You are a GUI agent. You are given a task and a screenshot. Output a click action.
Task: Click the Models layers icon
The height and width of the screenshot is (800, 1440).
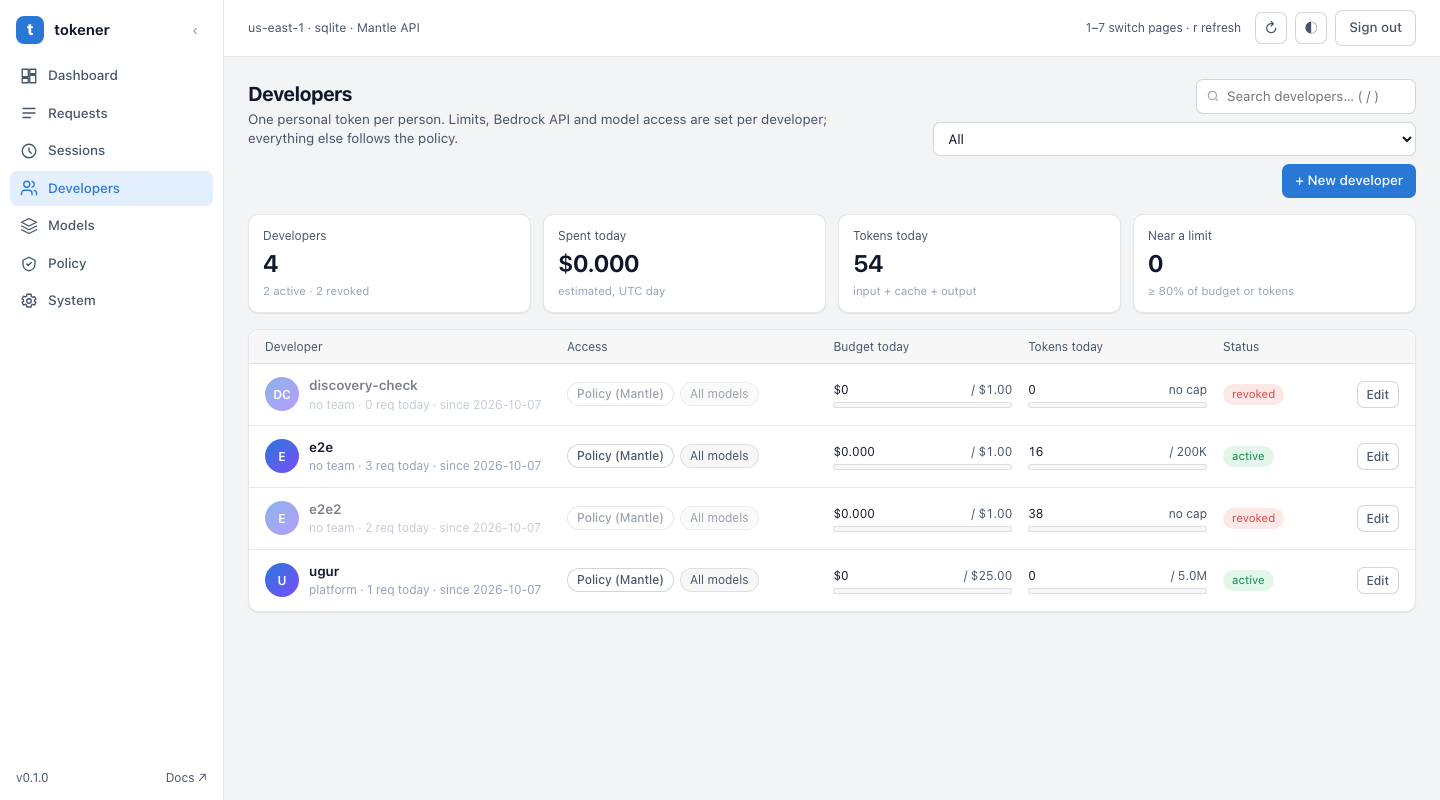(x=29, y=226)
